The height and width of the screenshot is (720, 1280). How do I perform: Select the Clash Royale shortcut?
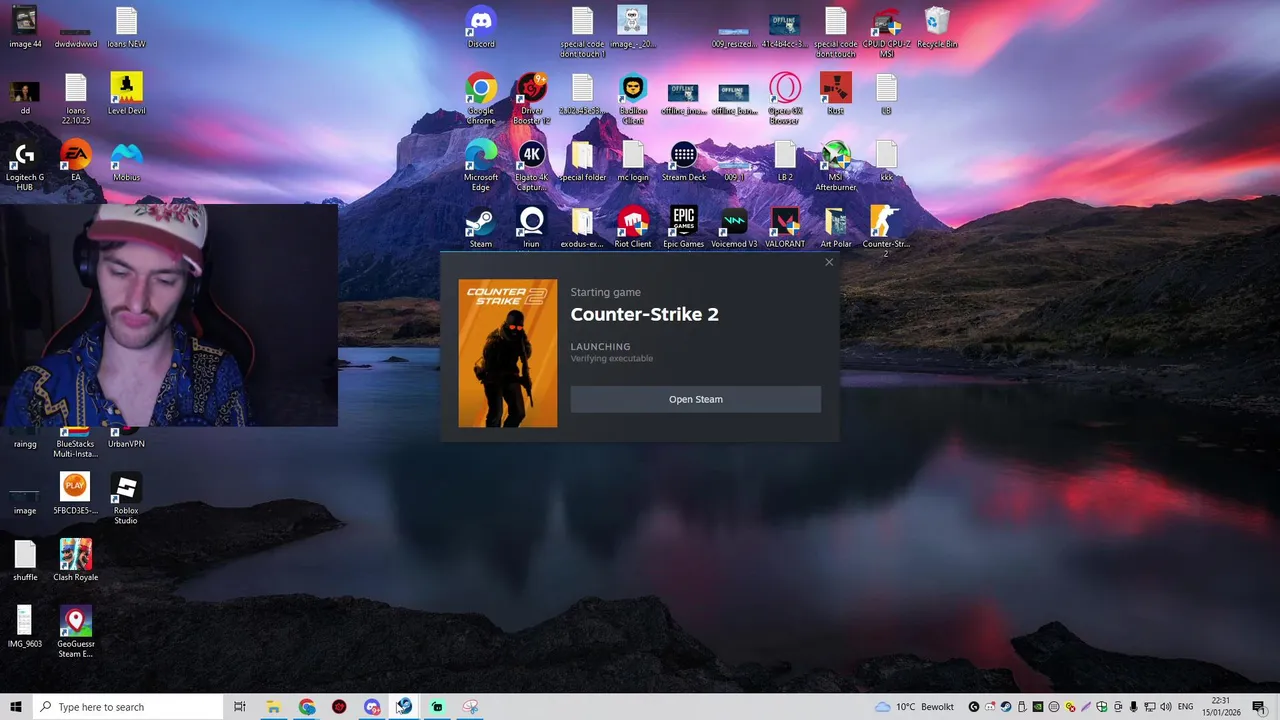[75, 560]
